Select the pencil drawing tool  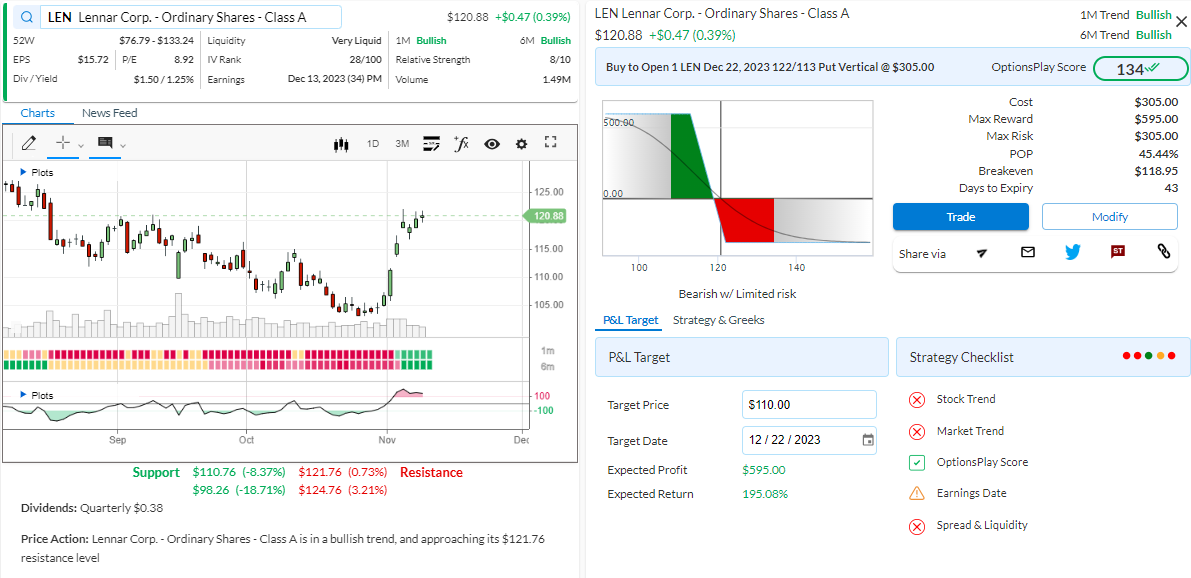point(29,143)
